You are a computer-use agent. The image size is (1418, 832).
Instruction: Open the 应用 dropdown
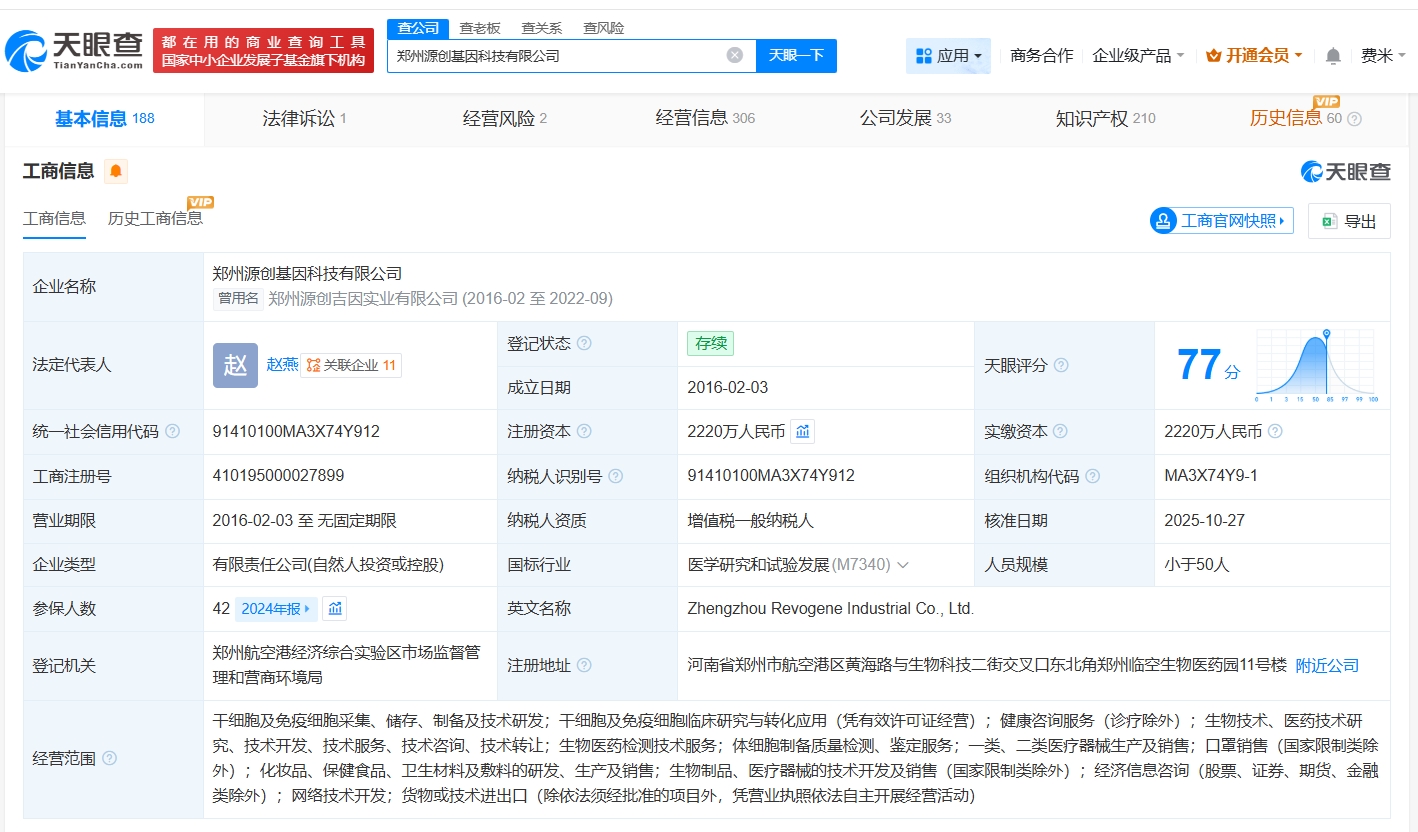click(948, 56)
